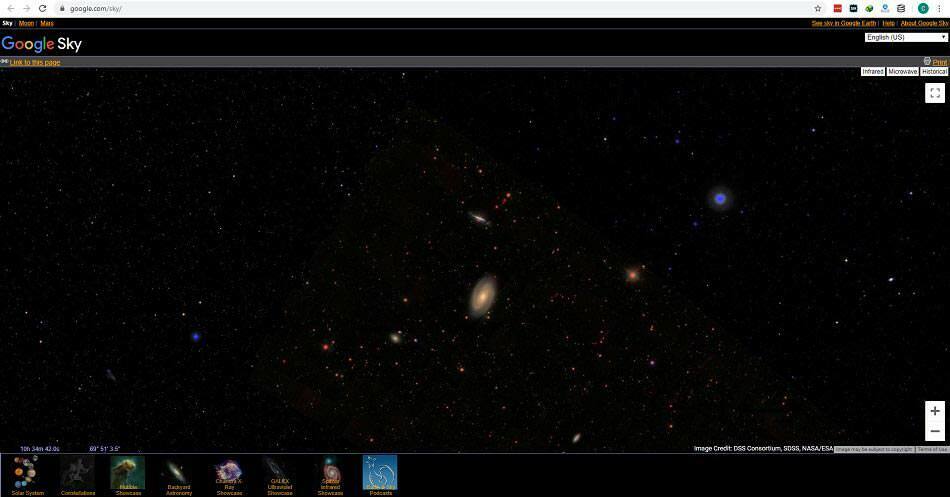Screen dimensions: 950x497
Task: Click the red extension icon in the toolbar
Action: [x=837, y=8]
